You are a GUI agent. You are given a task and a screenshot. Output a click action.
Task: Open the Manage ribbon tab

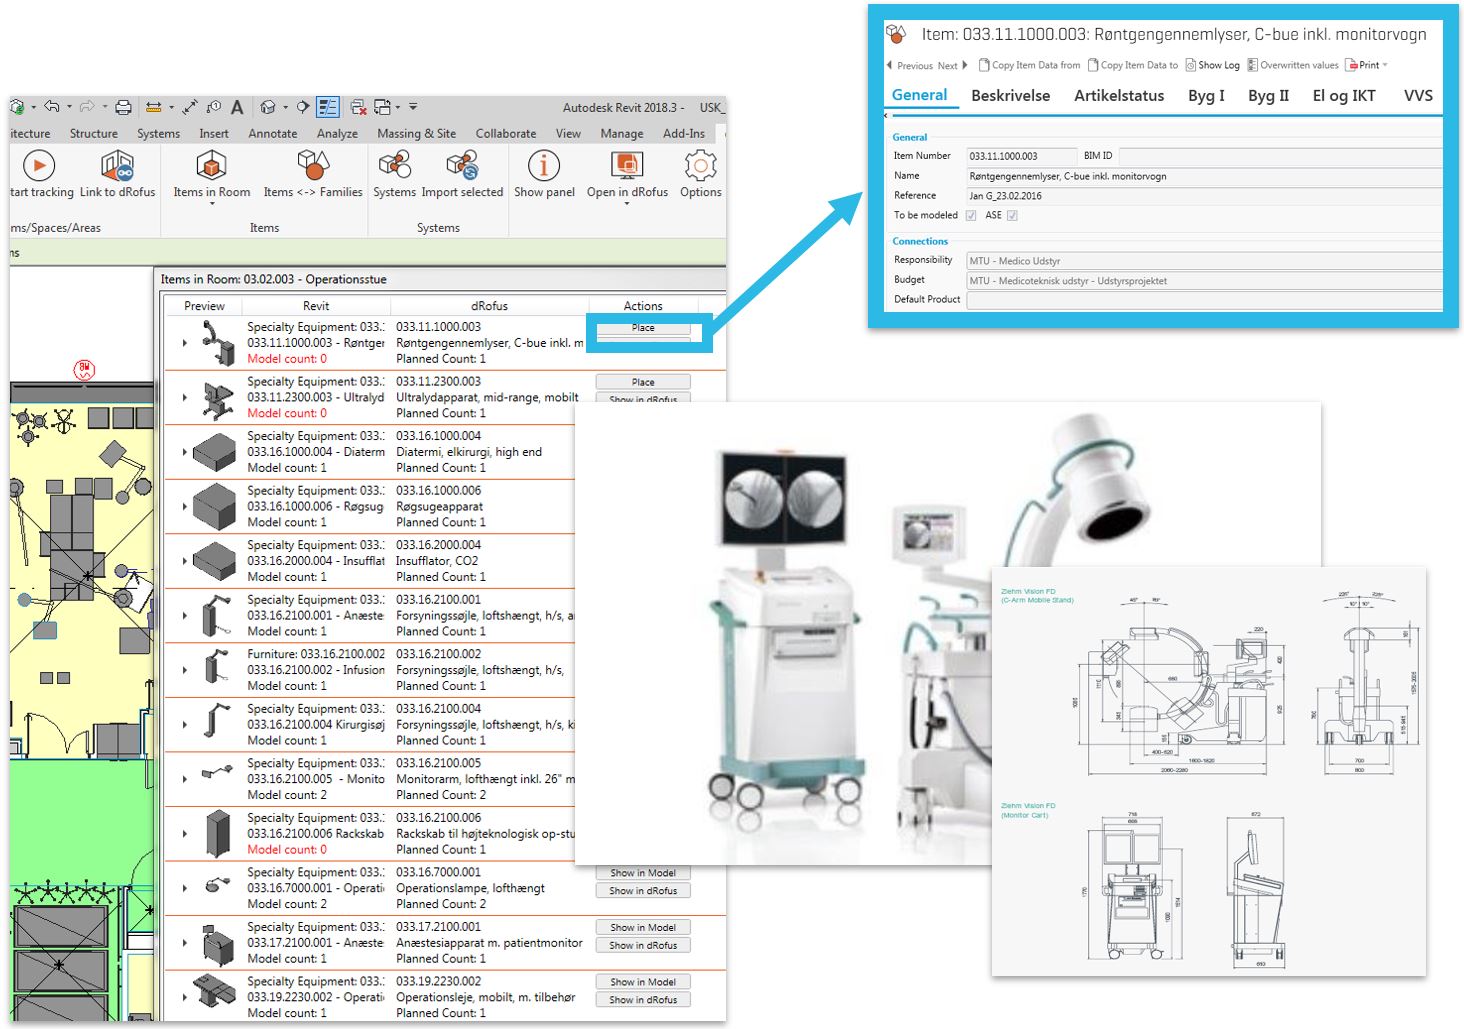(x=622, y=134)
